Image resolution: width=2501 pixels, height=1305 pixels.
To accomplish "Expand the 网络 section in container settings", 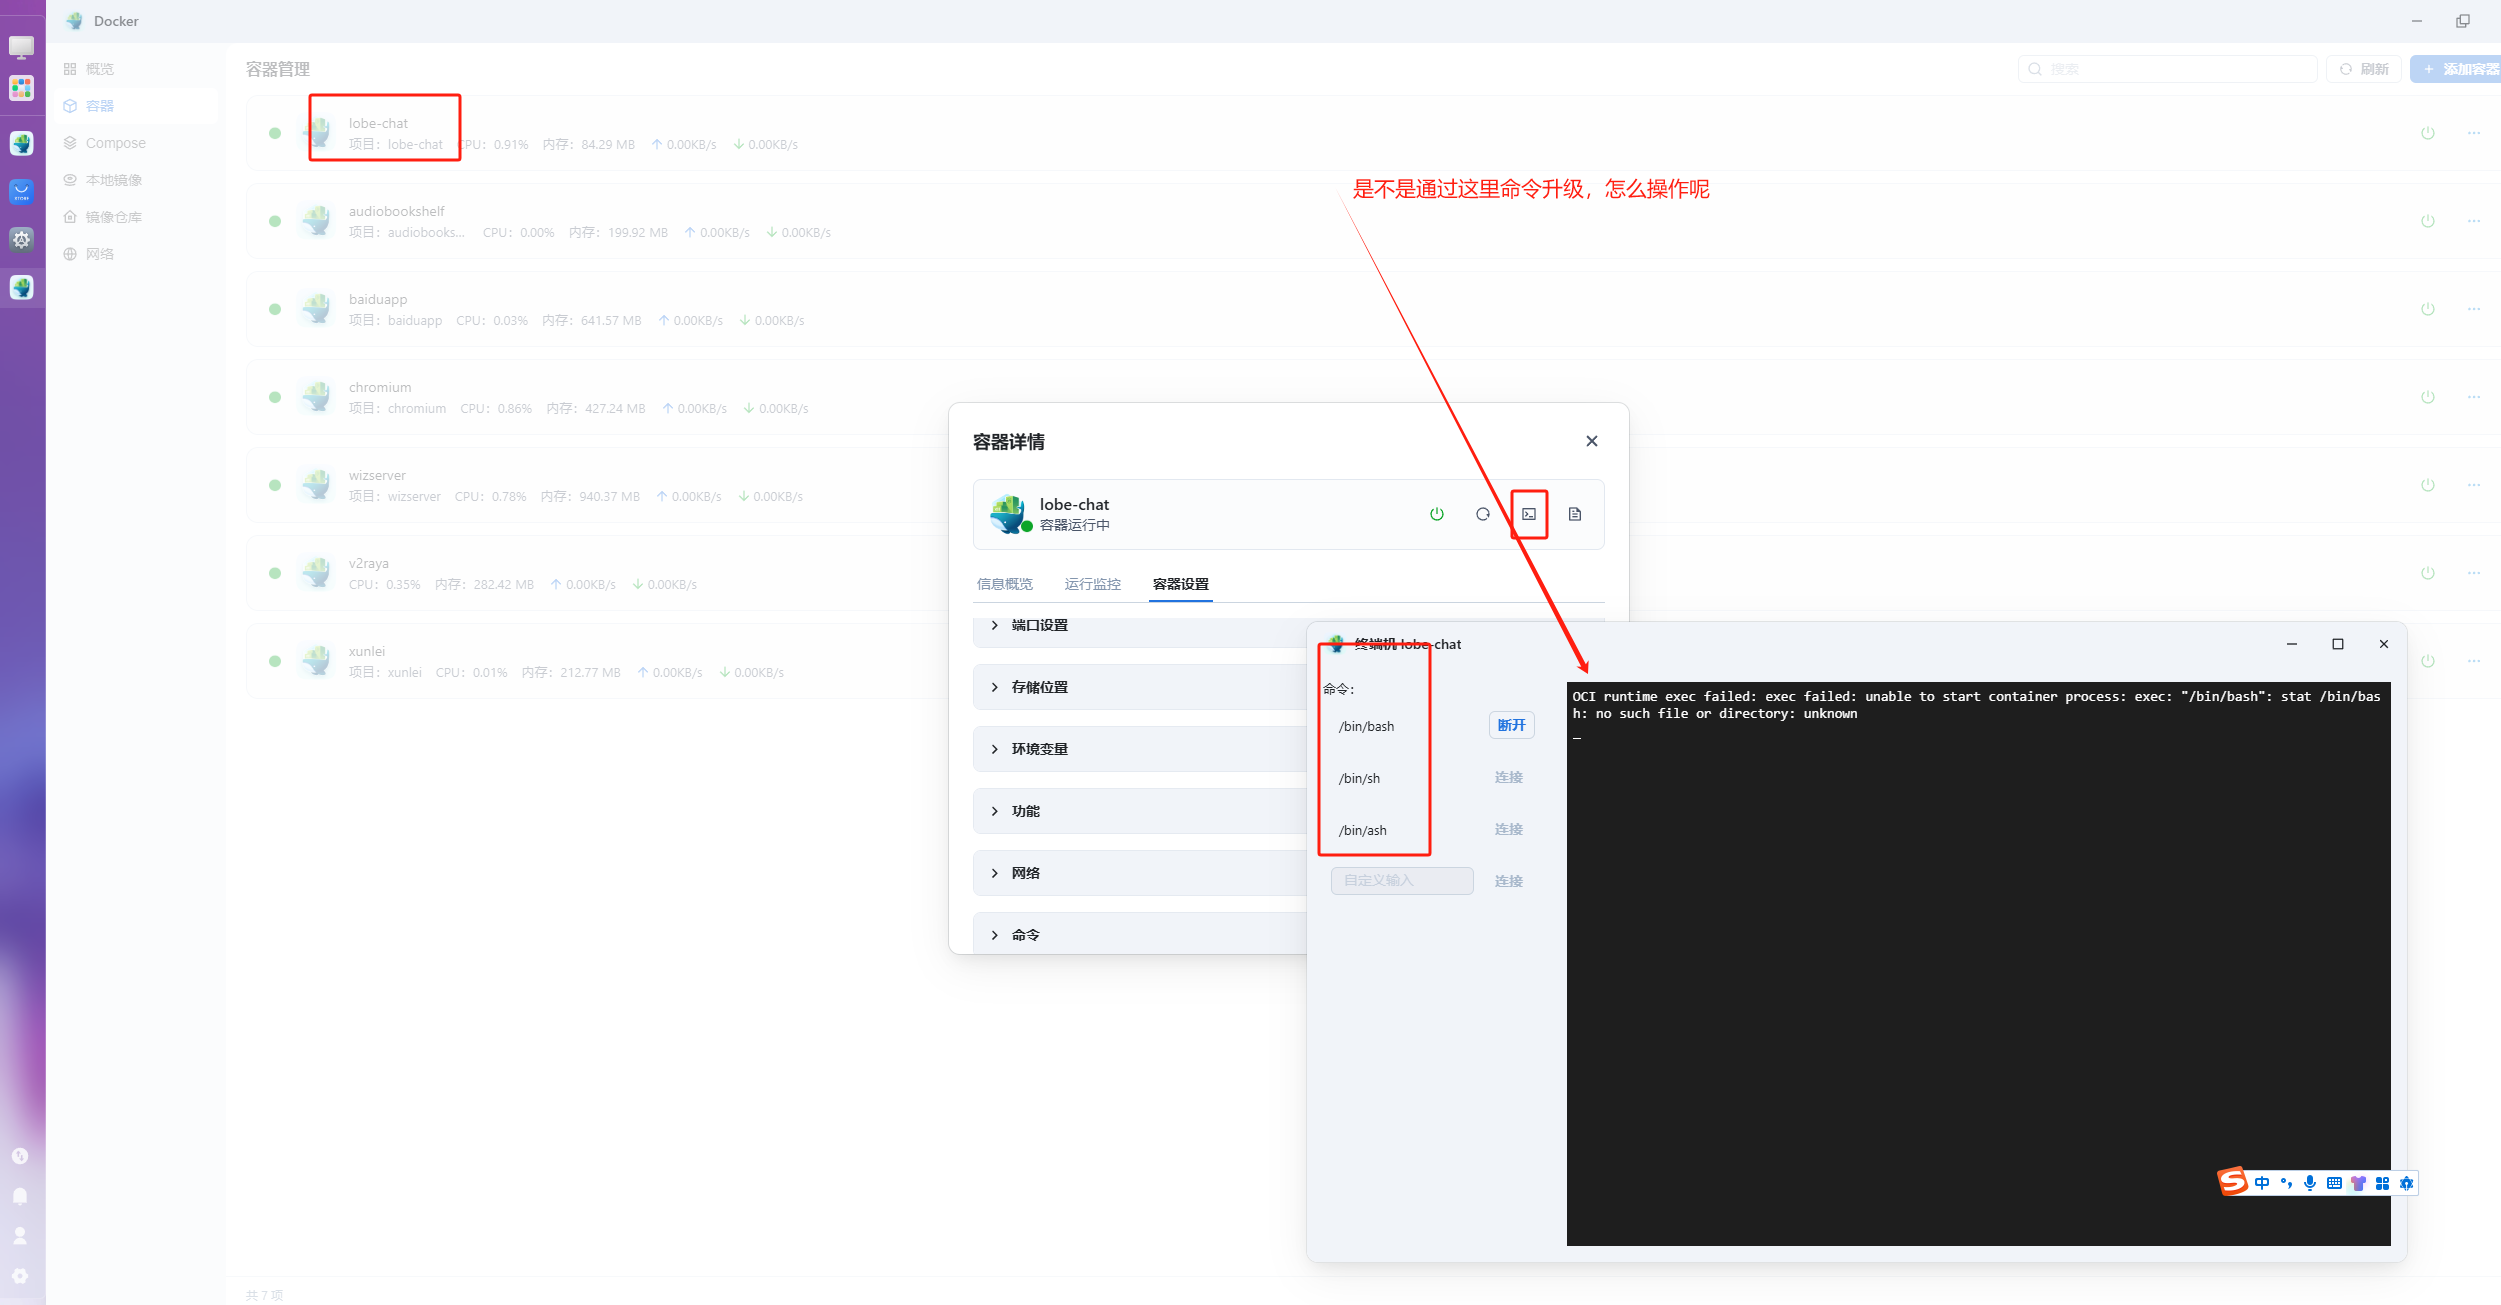I will (x=1140, y=873).
